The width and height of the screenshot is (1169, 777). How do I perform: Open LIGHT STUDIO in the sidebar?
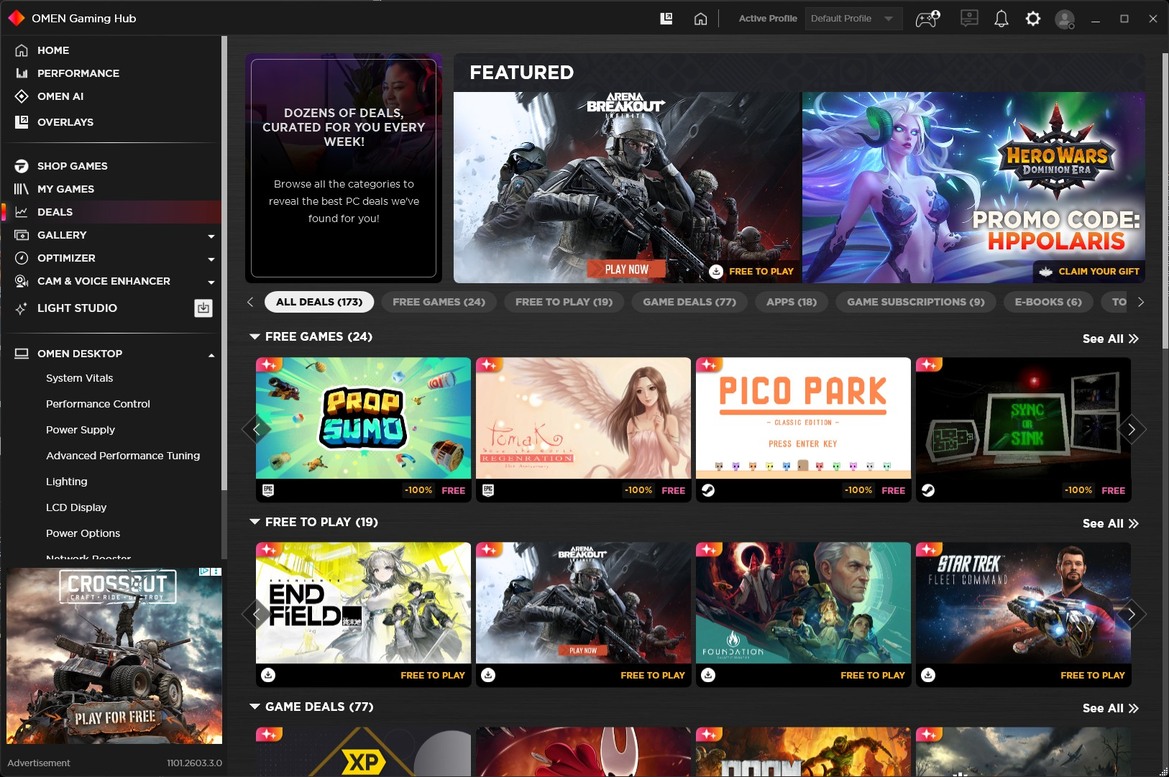click(x=77, y=308)
